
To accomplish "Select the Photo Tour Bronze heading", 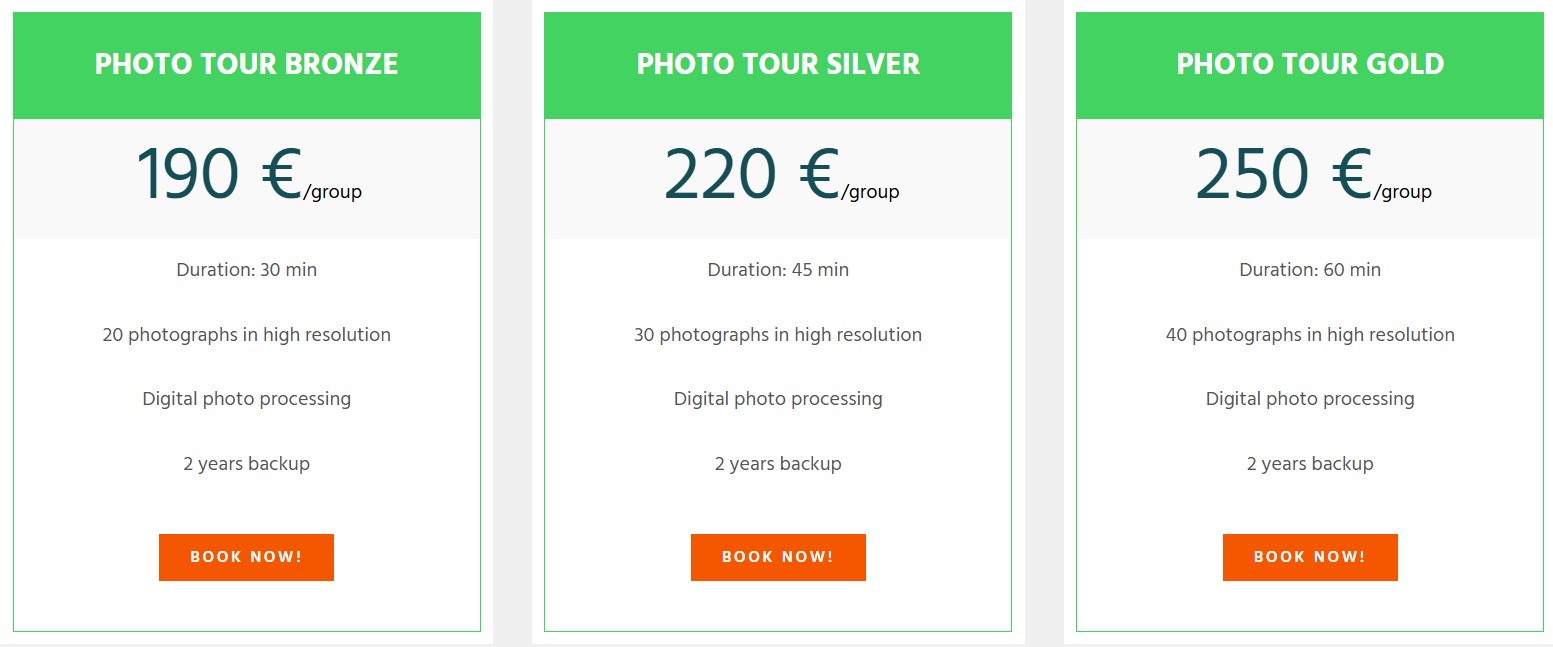I will point(246,65).
